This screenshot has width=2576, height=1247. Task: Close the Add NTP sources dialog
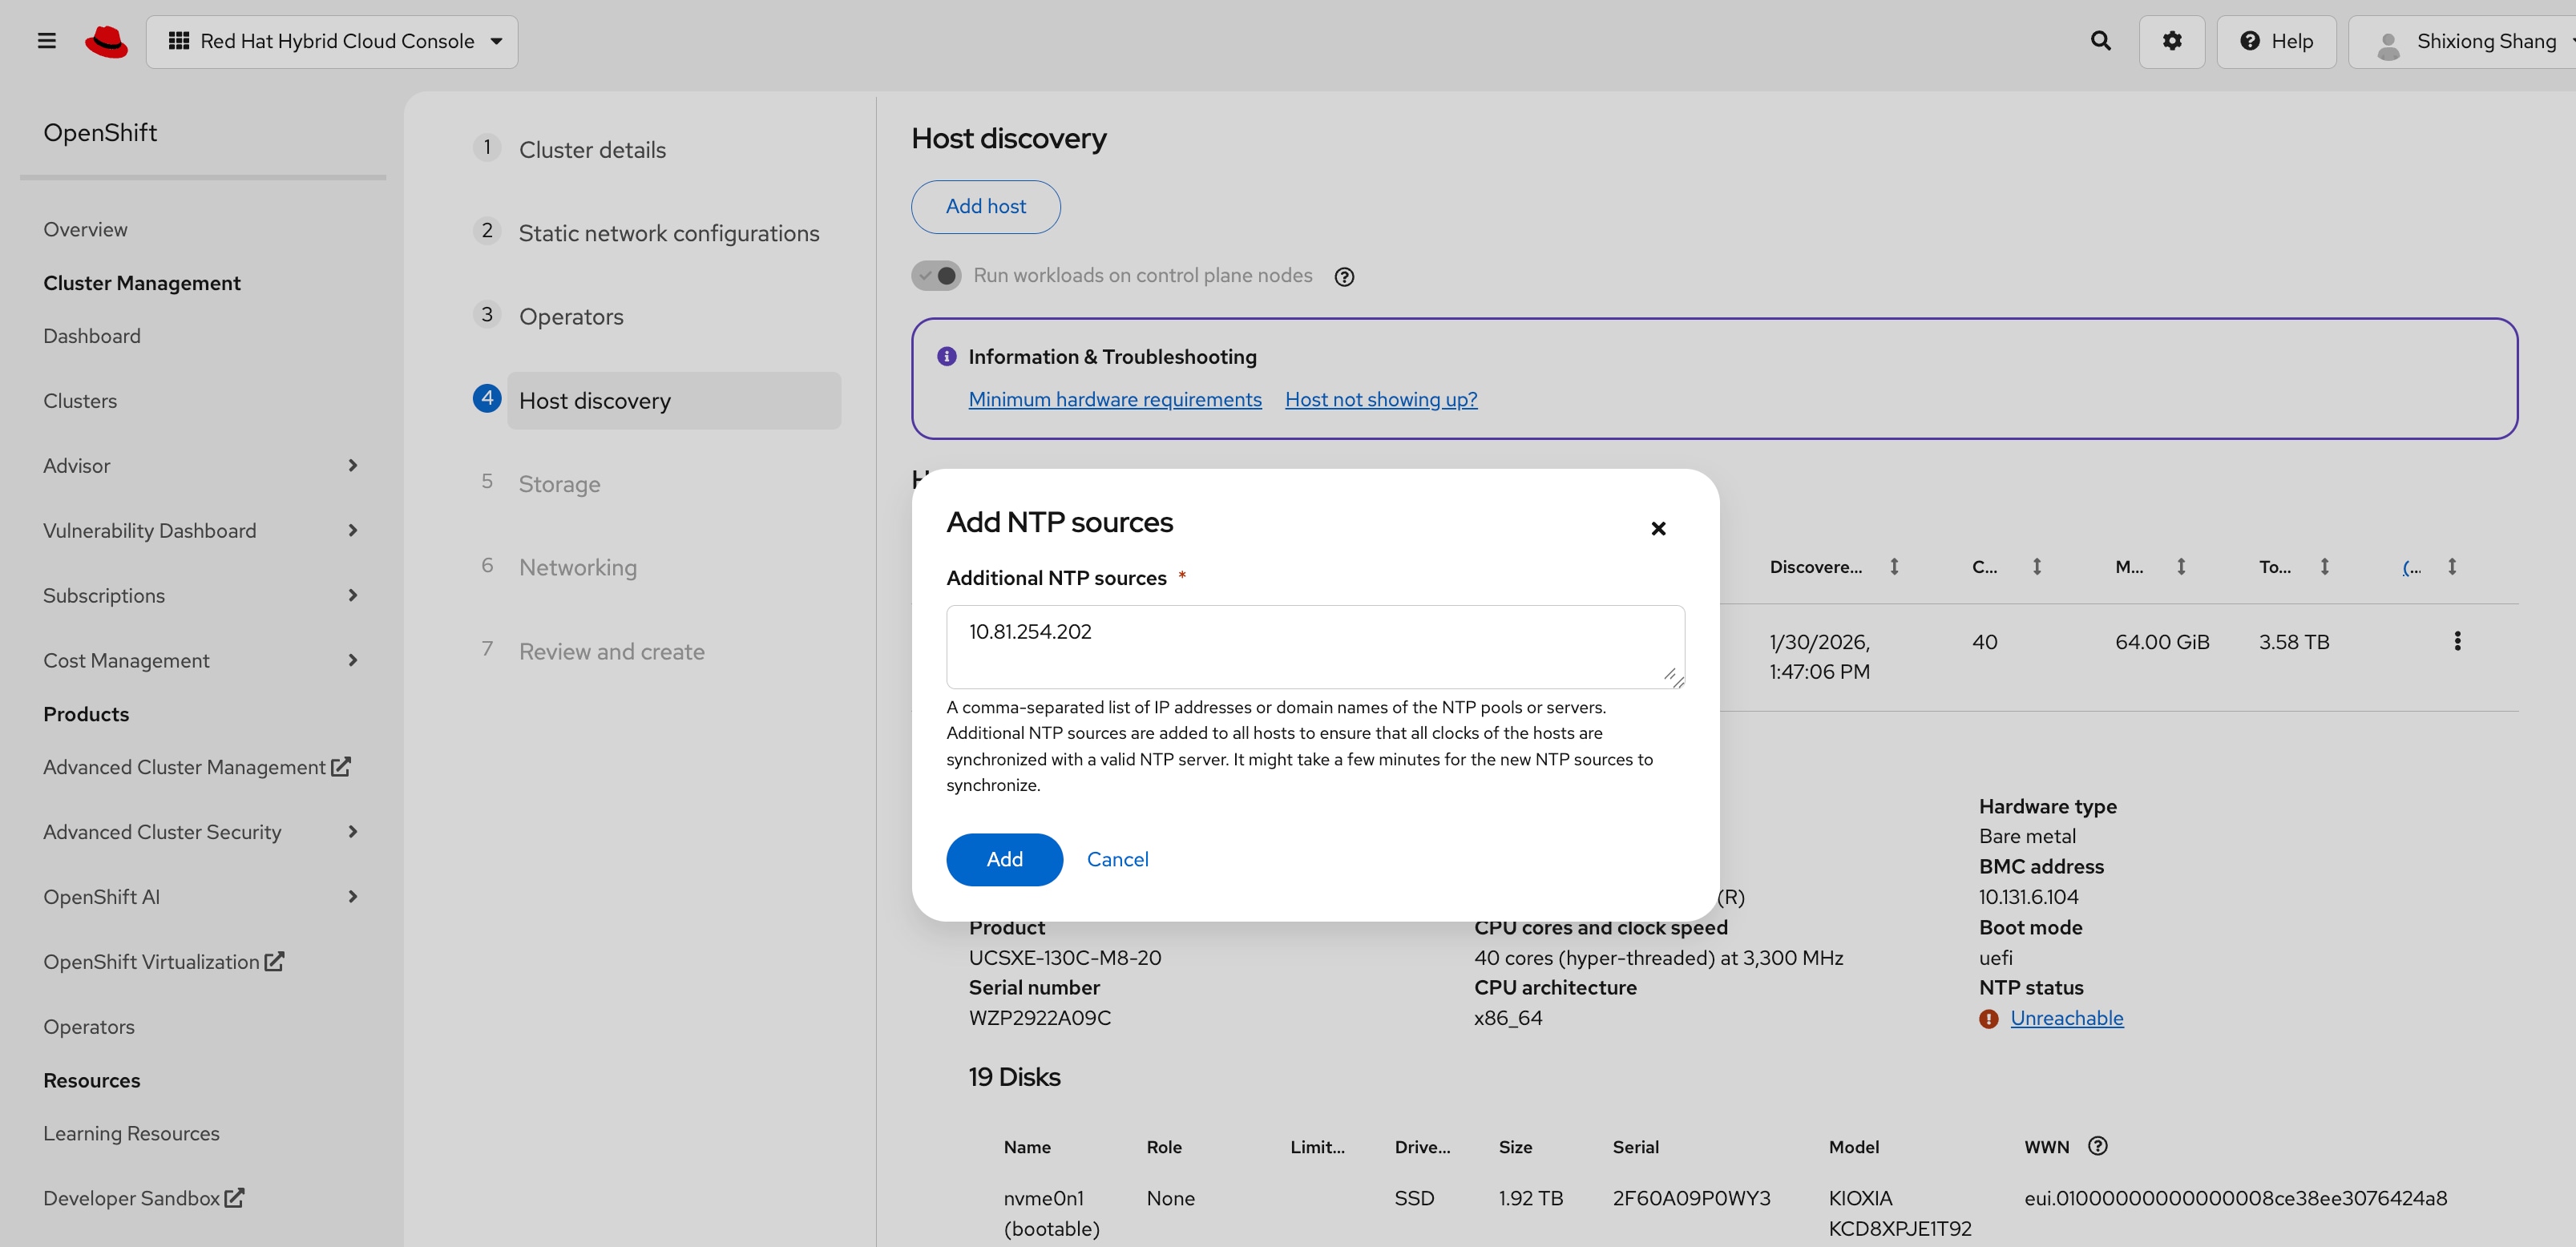click(x=1658, y=528)
